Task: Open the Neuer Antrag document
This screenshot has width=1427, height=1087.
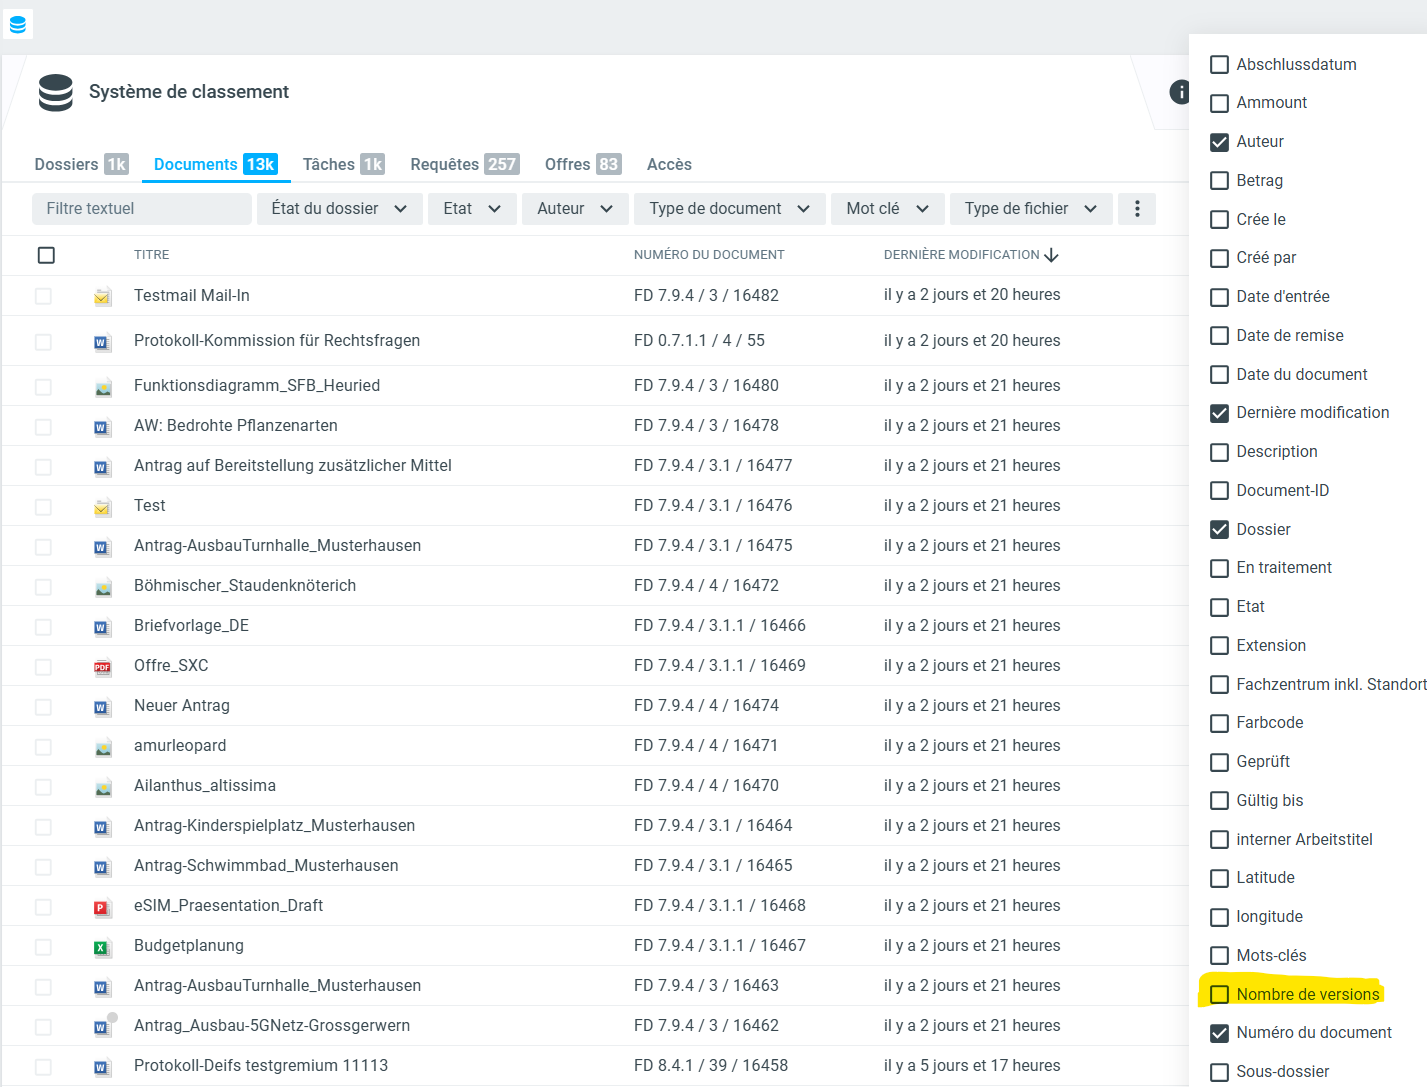Action: [x=182, y=706]
